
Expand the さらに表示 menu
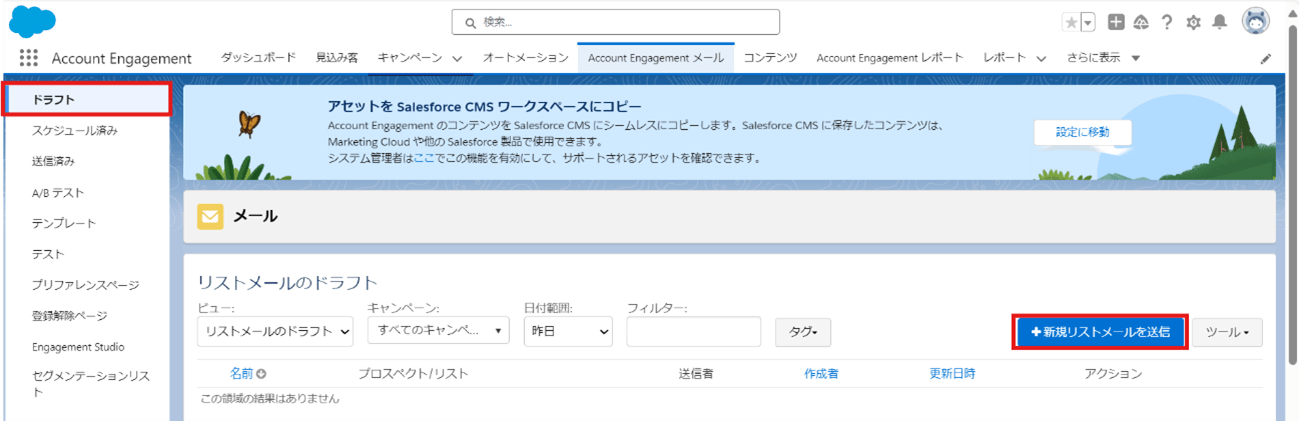click(x=1105, y=58)
